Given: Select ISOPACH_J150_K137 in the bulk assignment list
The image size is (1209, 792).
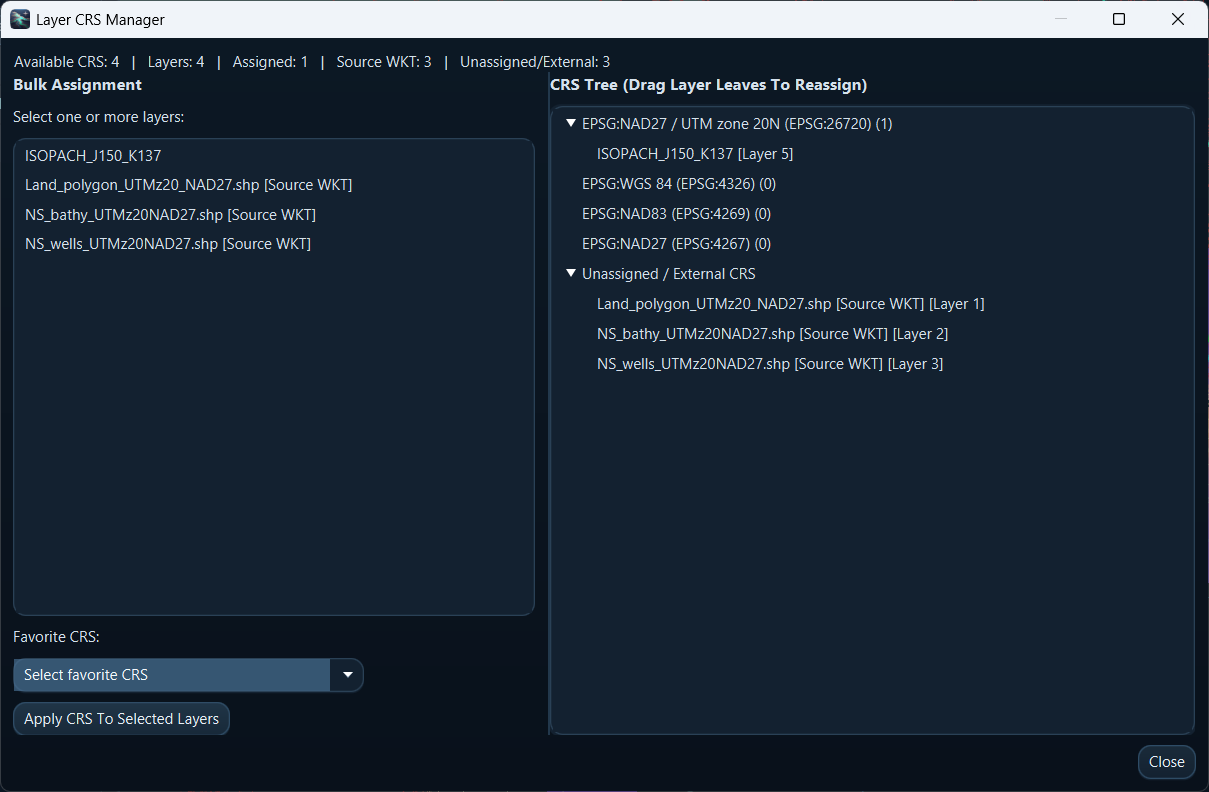Looking at the screenshot, I should [x=273, y=156].
